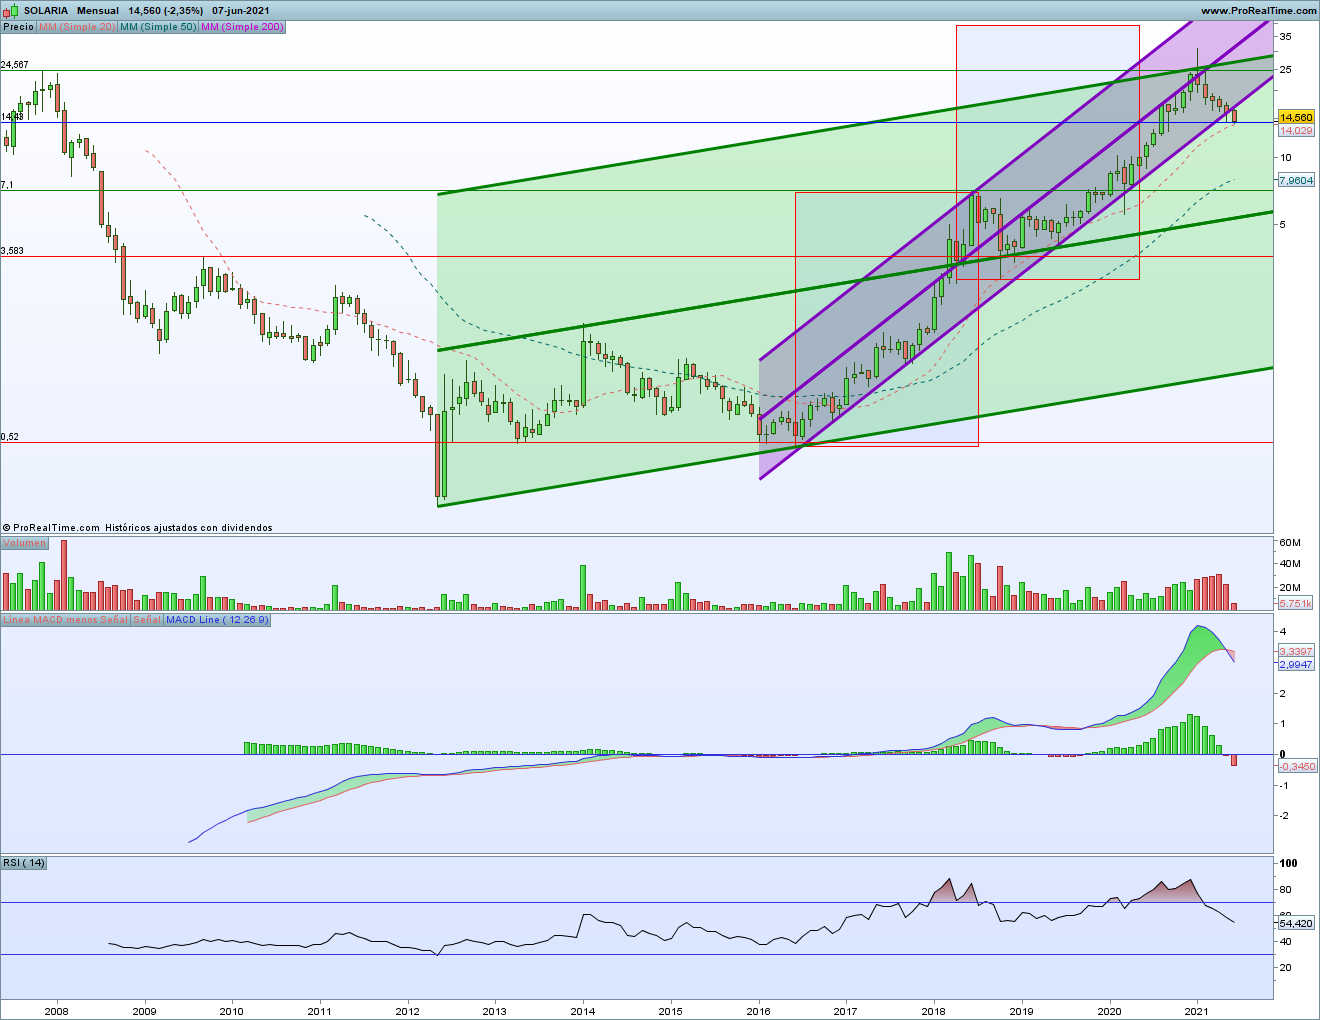Click the -0,3450 MACD histogram value tag
The width and height of the screenshot is (1320, 1020).
click(x=1298, y=765)
